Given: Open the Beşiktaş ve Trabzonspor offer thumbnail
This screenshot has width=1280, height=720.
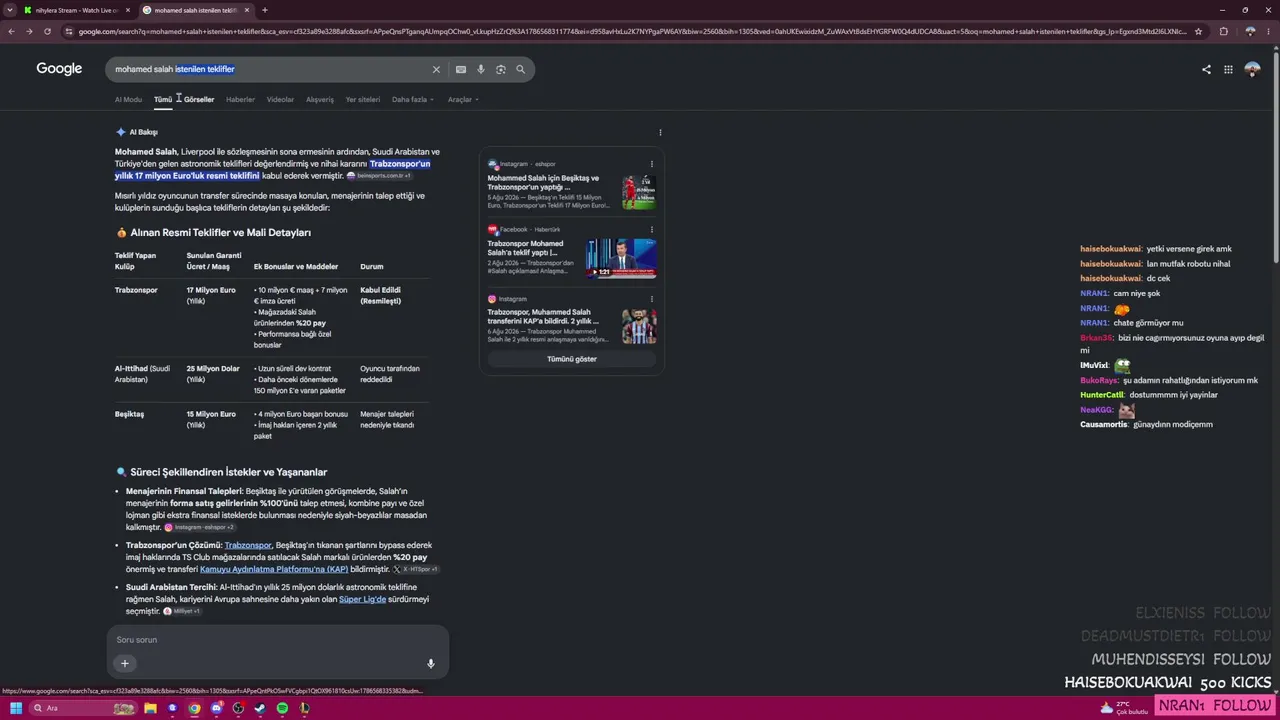Looking at the screenshot, I should point(639,192).
